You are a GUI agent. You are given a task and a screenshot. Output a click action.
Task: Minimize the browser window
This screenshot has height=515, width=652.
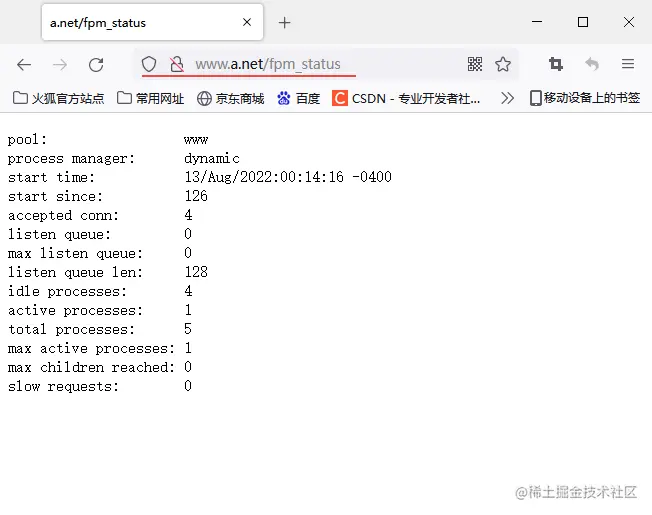537,22
